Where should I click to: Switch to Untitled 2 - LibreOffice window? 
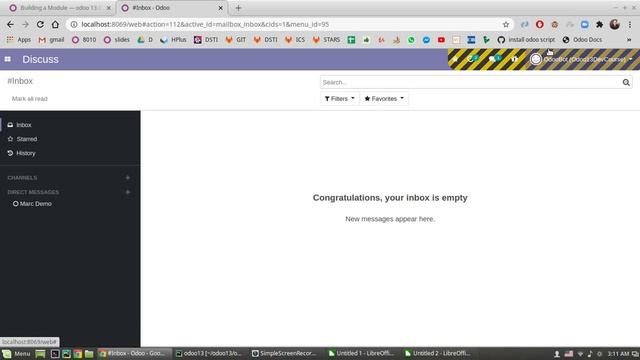[x=438, y=353]
